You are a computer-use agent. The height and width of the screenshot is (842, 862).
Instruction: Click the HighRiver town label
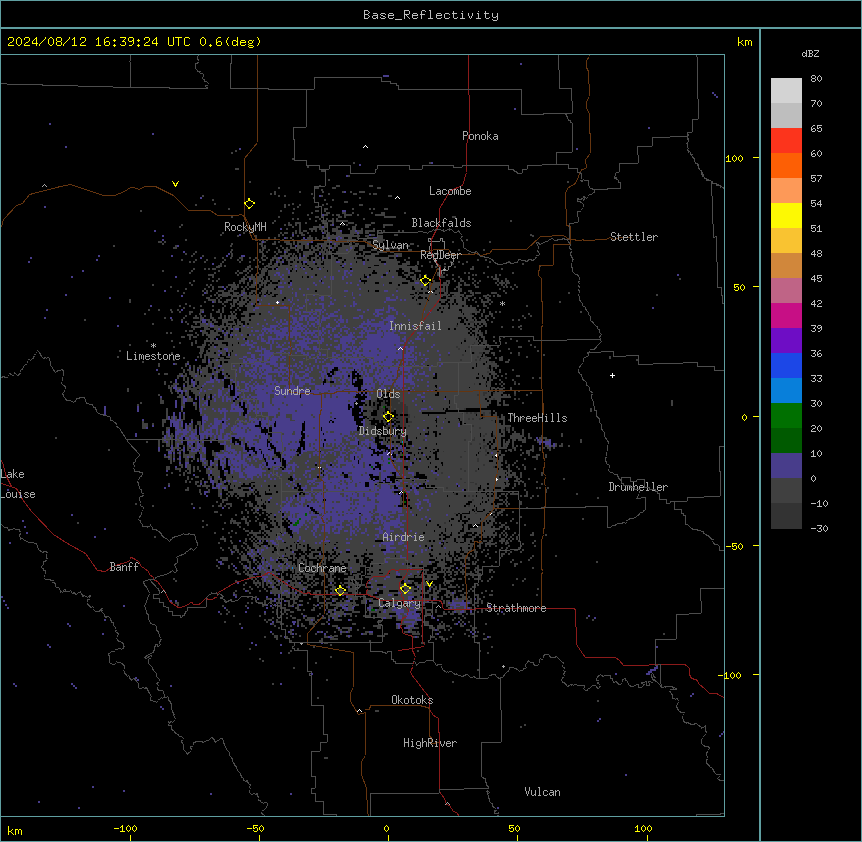coord(430,743)
